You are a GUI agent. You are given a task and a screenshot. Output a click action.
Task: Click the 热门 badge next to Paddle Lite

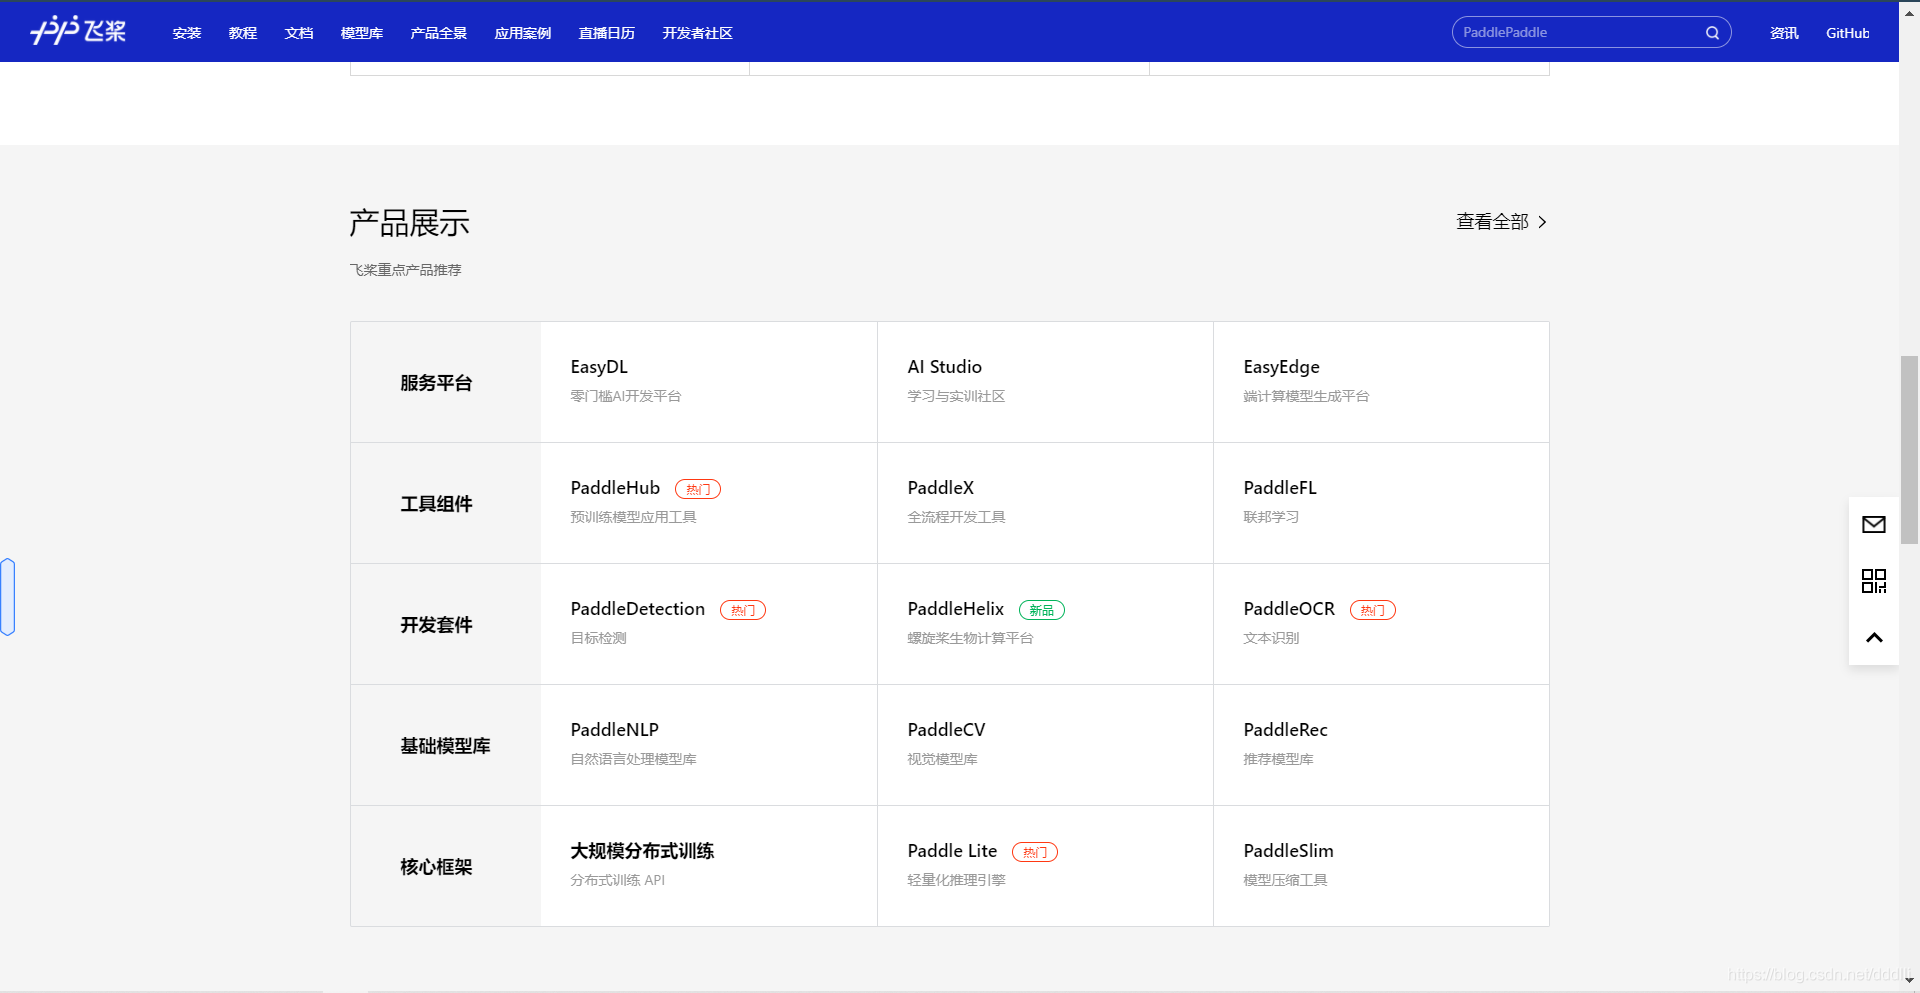1035,852
